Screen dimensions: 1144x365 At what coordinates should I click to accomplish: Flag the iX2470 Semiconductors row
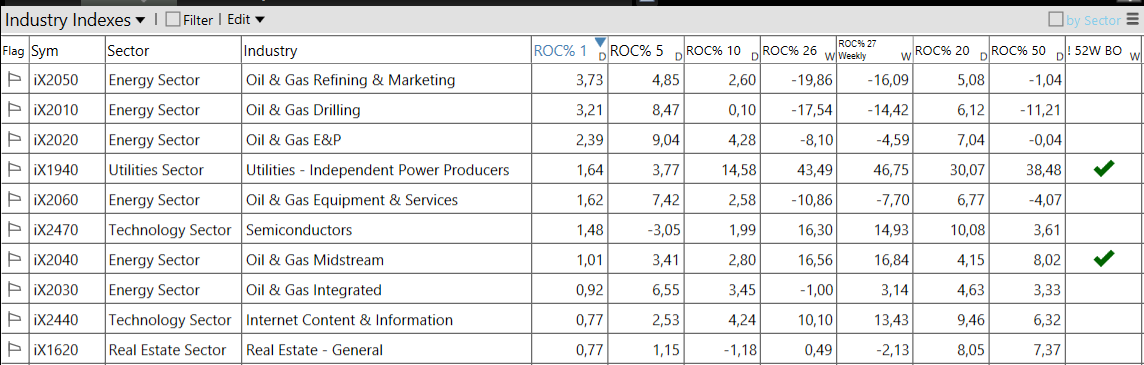tap(14, 229)
